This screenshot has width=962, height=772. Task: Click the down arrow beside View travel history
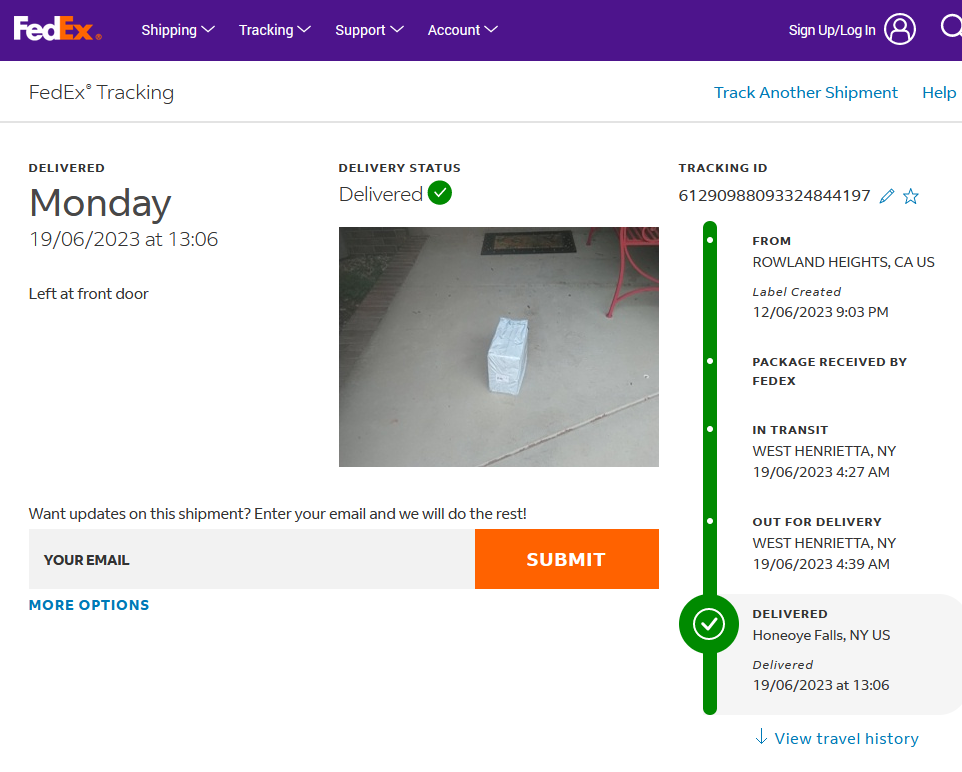[x=762, y=737]
